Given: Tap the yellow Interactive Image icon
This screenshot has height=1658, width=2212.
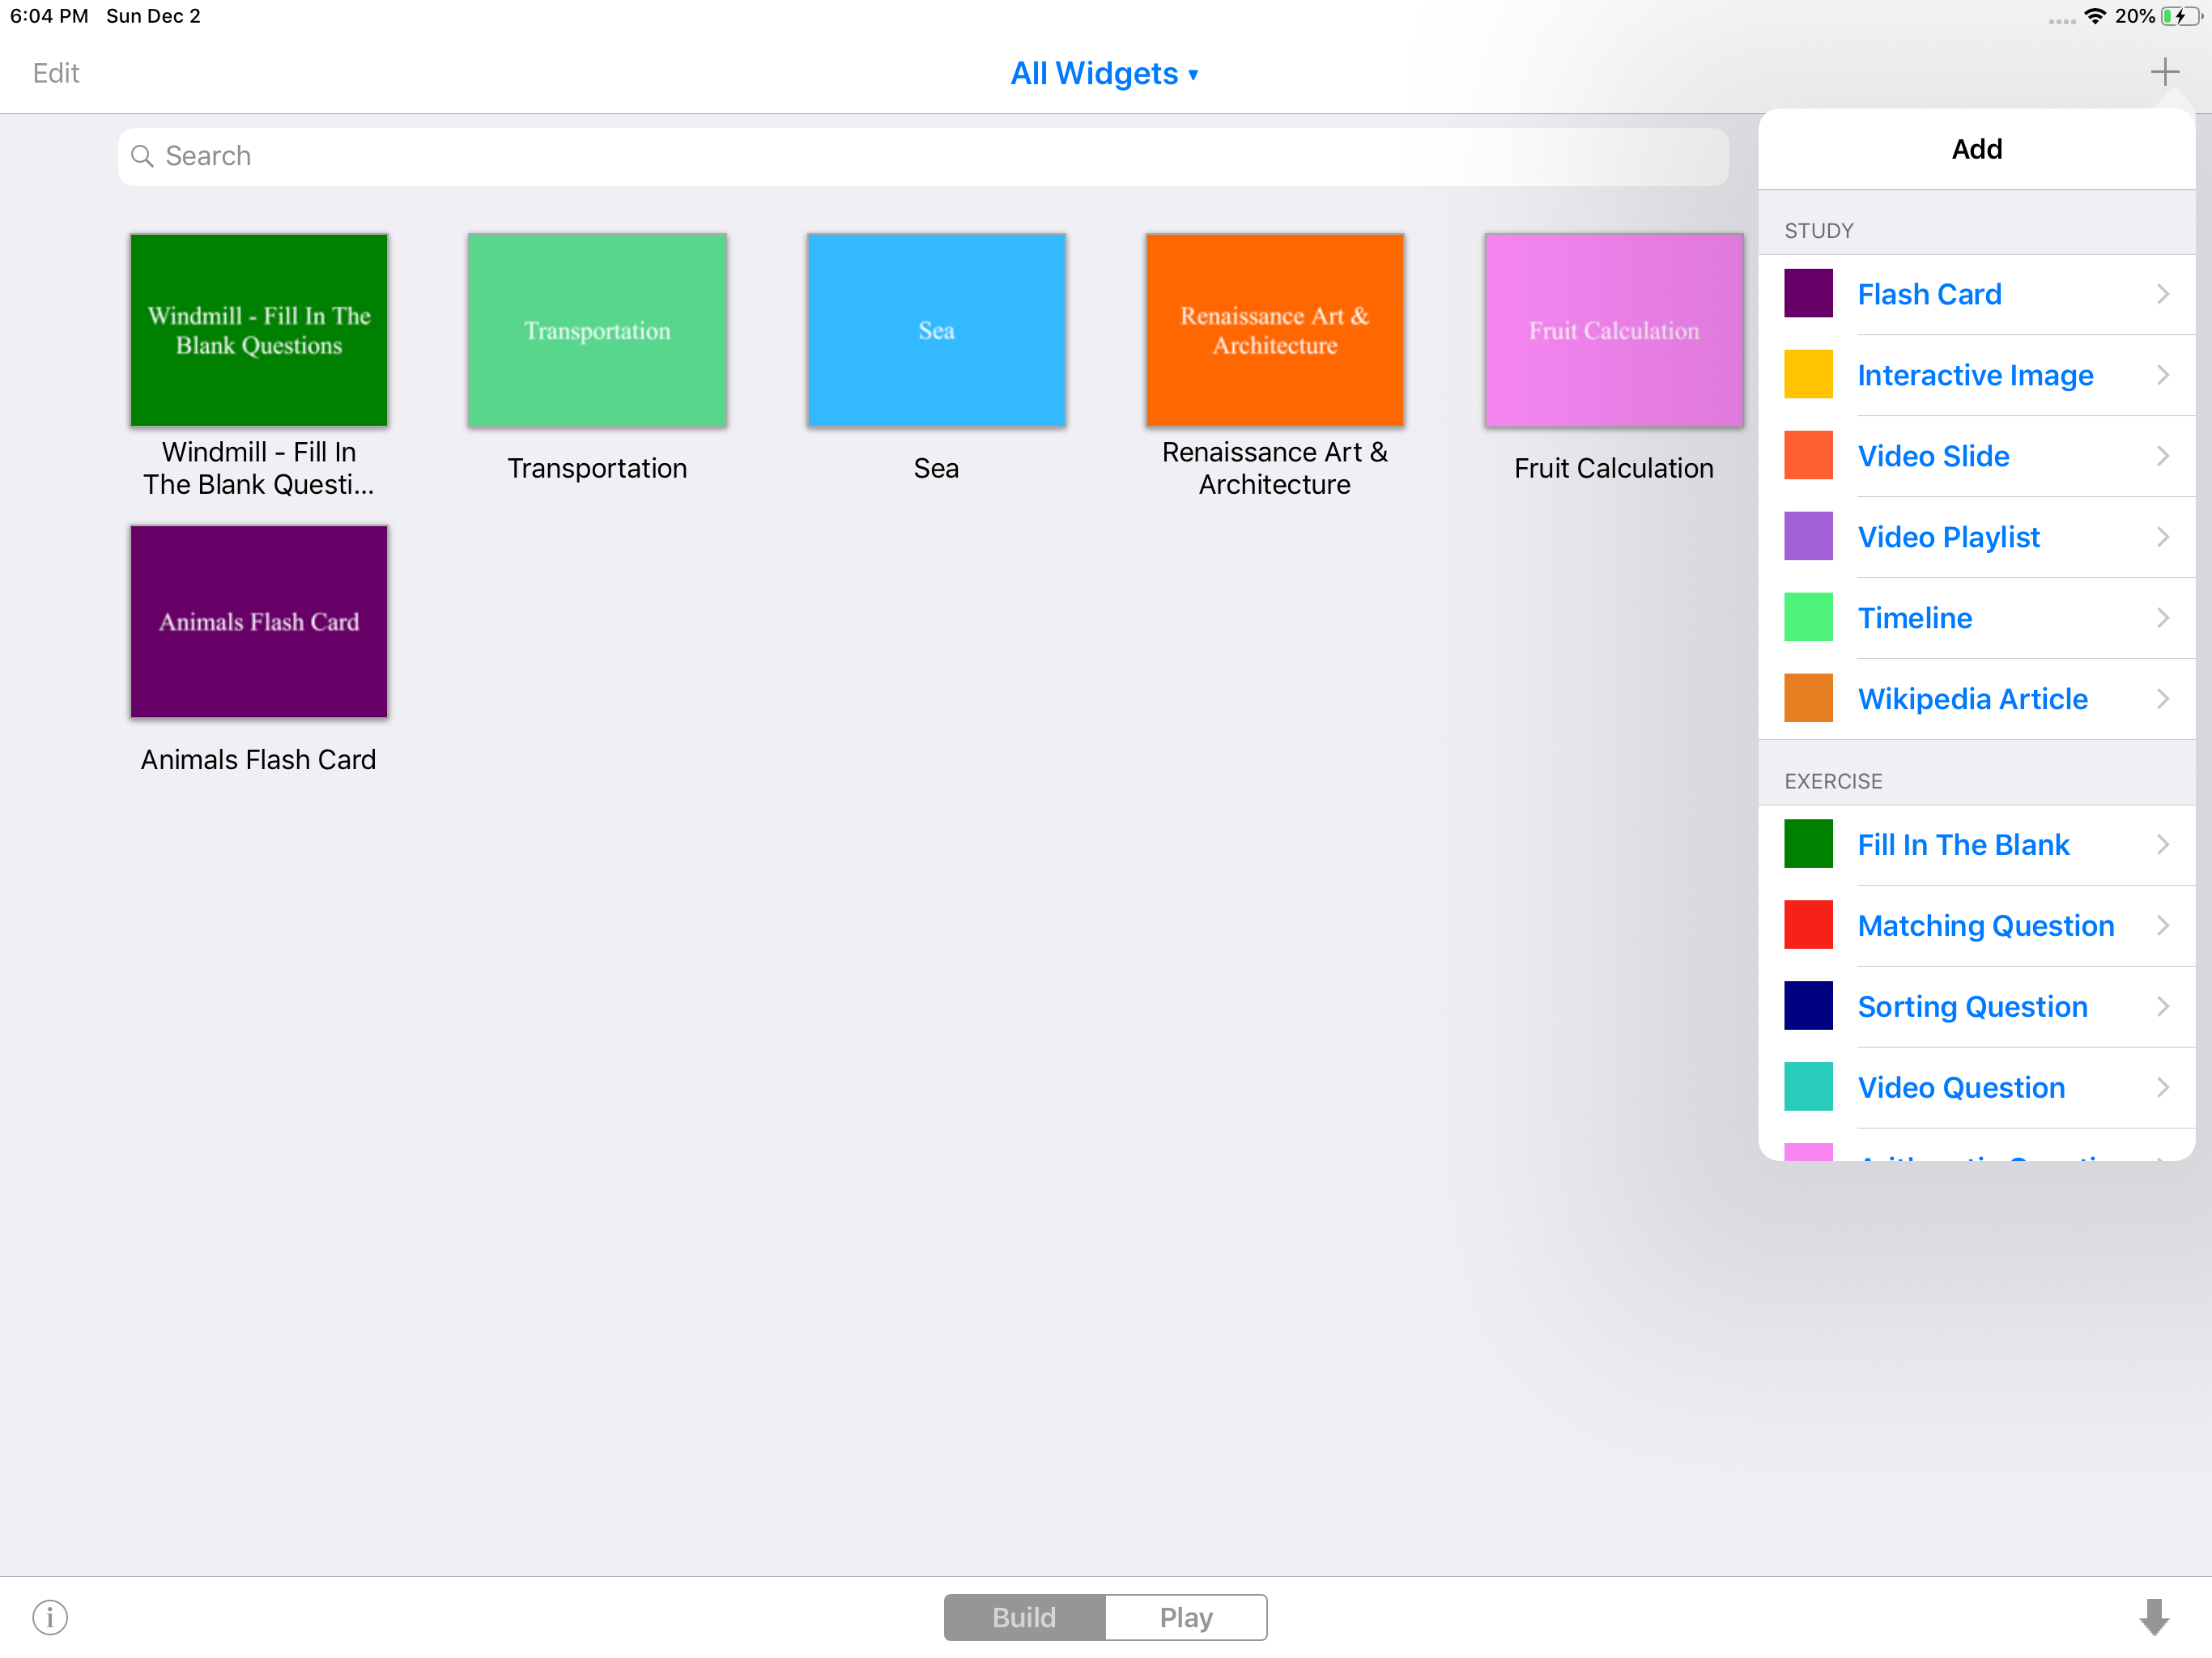Looking at the screenshot, I should pyautogui.click(x=1807, y=375).
